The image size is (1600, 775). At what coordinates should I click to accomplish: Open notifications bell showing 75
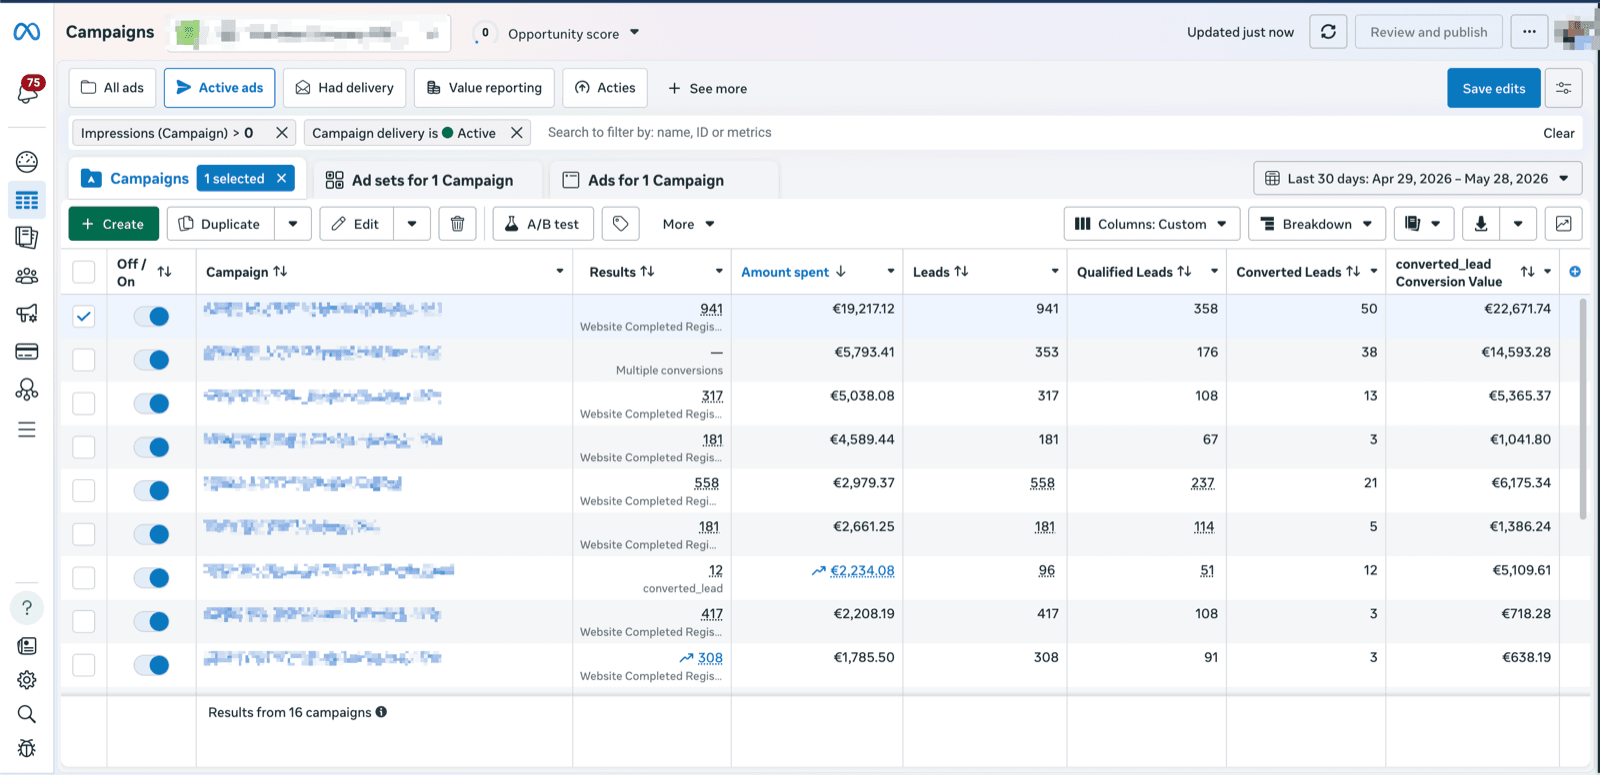28,90
